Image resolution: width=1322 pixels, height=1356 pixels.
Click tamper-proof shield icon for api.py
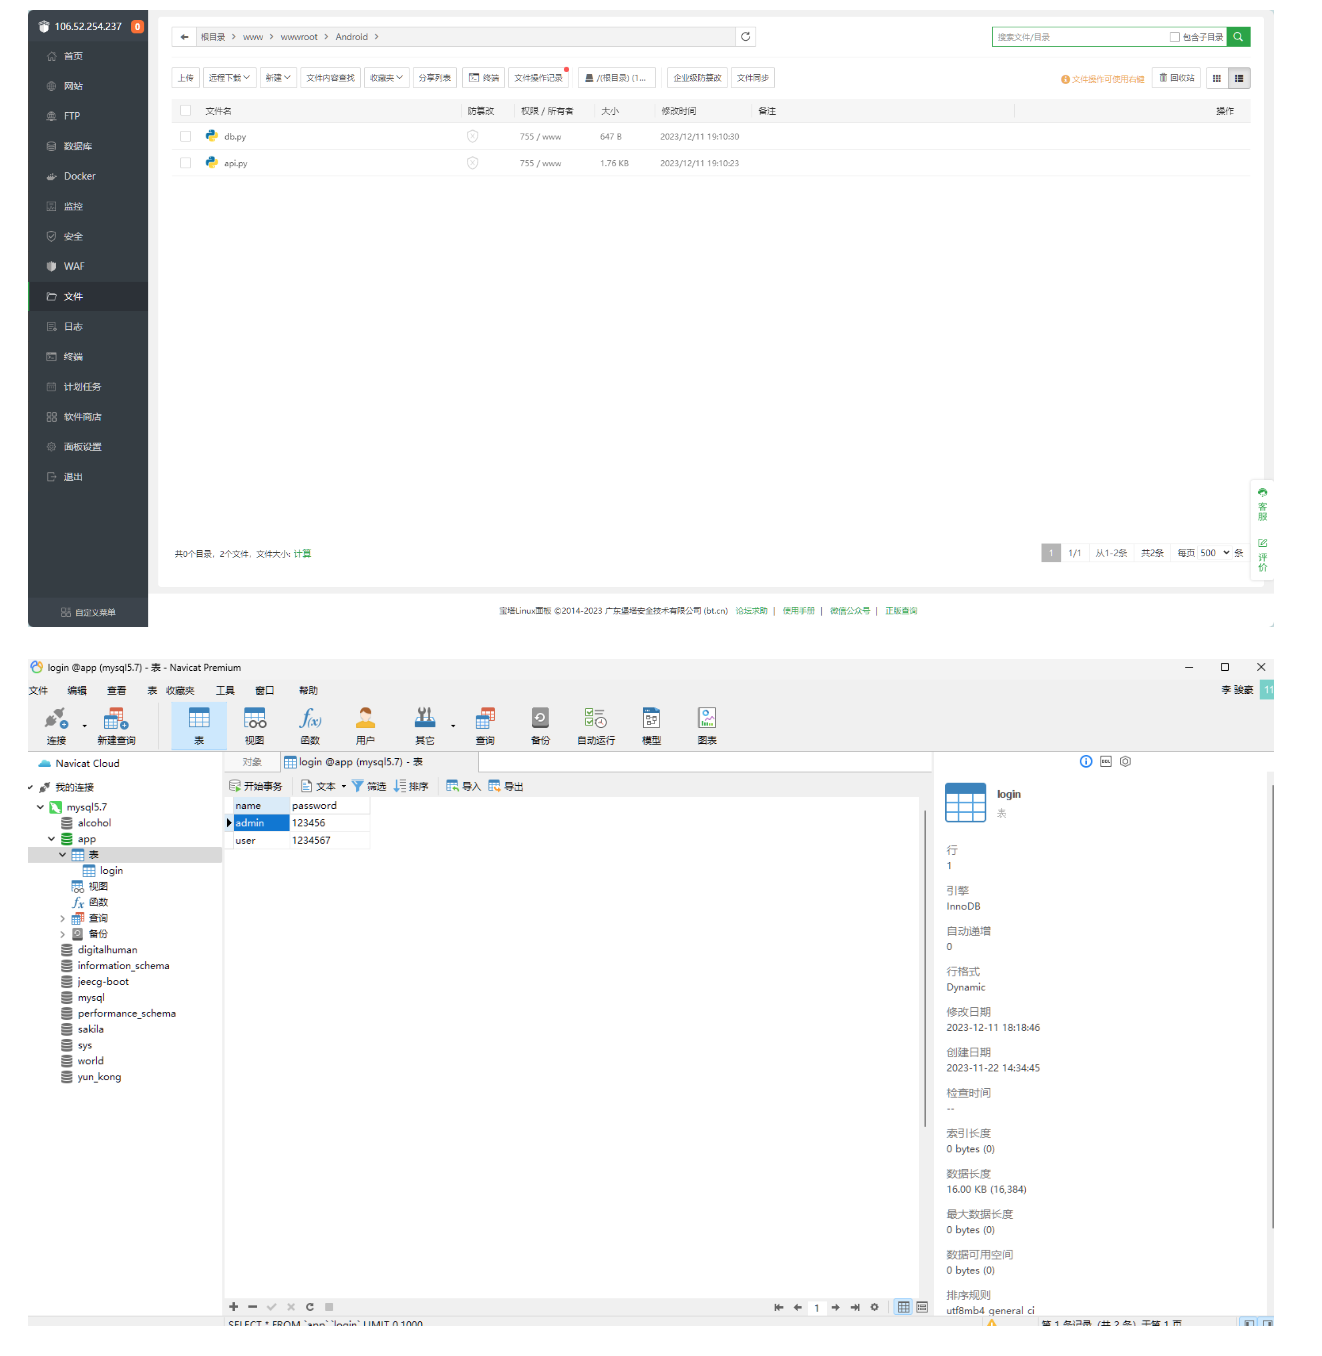tap(472, 163)
